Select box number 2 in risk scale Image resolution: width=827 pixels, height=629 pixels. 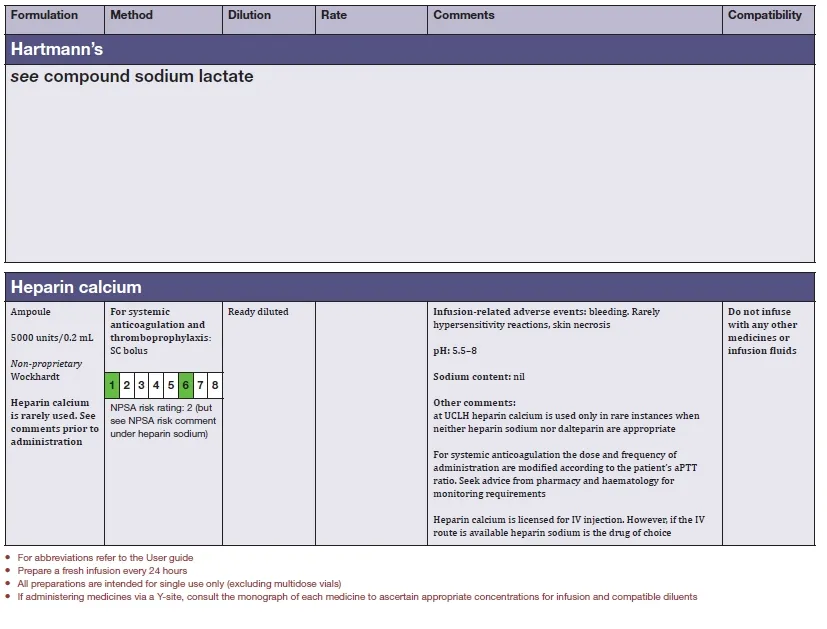click(127, 385)
